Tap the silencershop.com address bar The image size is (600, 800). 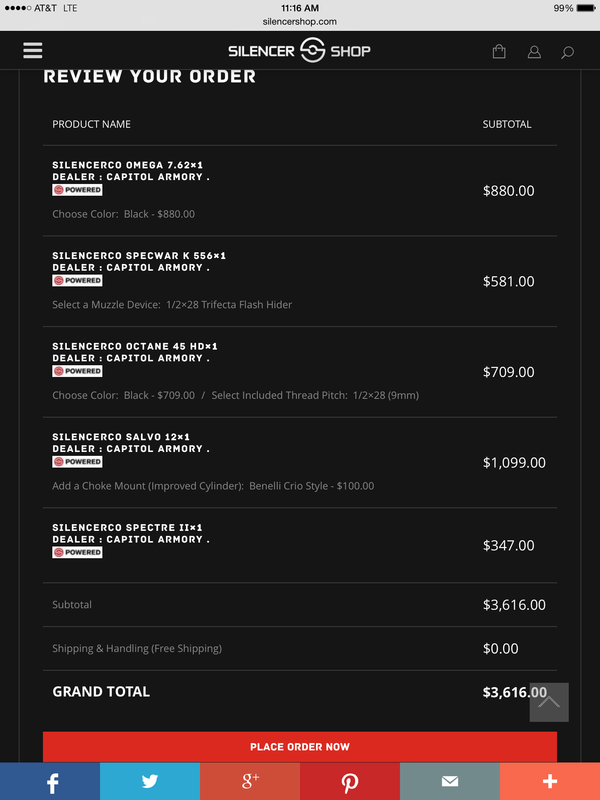click(300, 21)
